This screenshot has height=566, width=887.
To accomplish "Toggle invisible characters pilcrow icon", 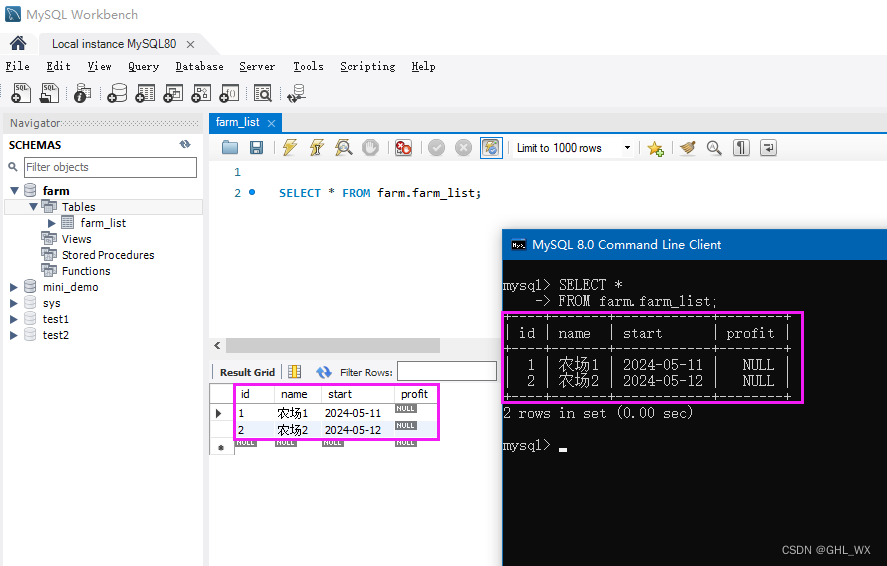I will click(741, 148).
